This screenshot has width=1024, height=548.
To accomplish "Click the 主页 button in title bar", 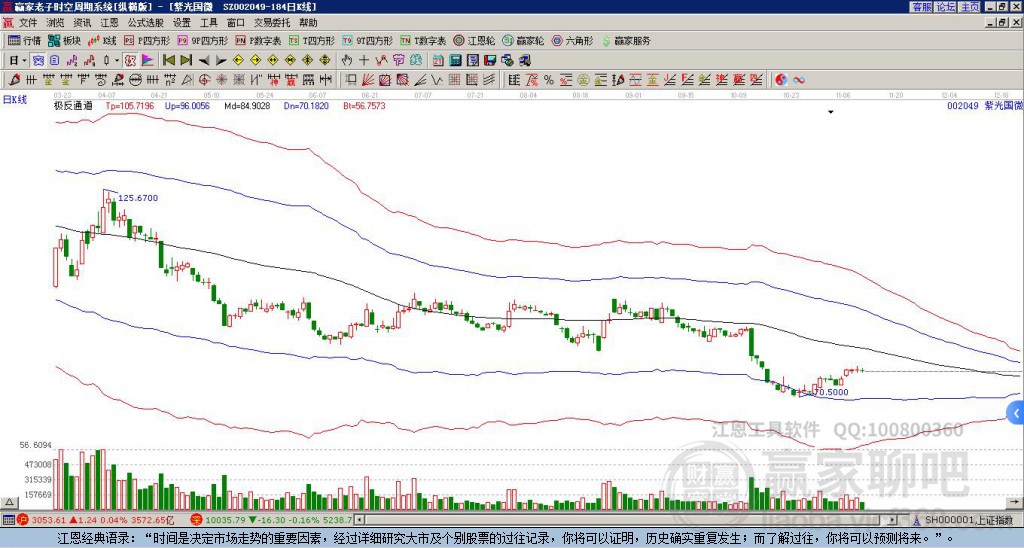I will click(969, 7).
